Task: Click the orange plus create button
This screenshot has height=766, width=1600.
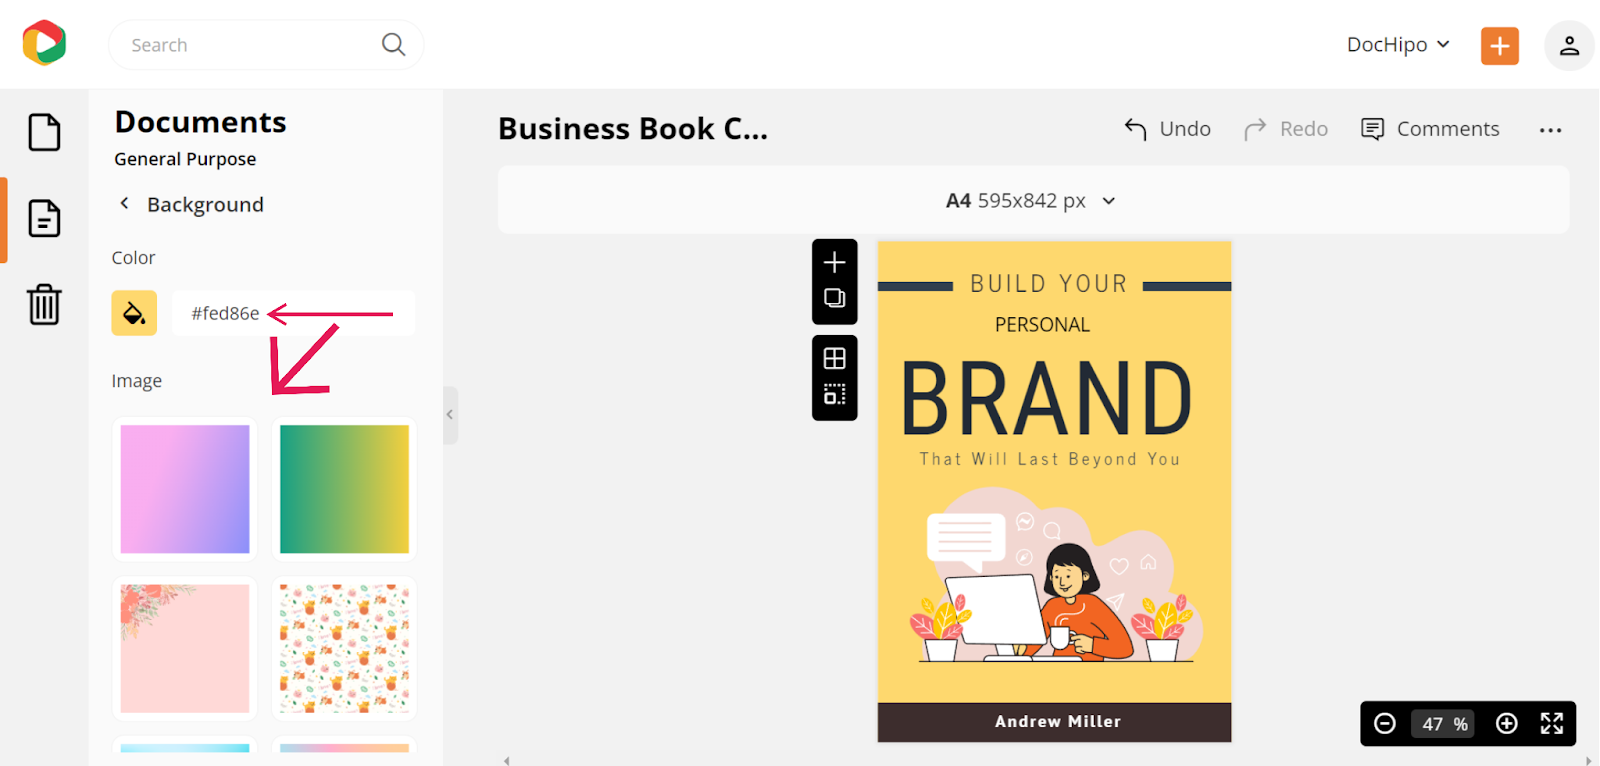Action: pos(1499,45)
